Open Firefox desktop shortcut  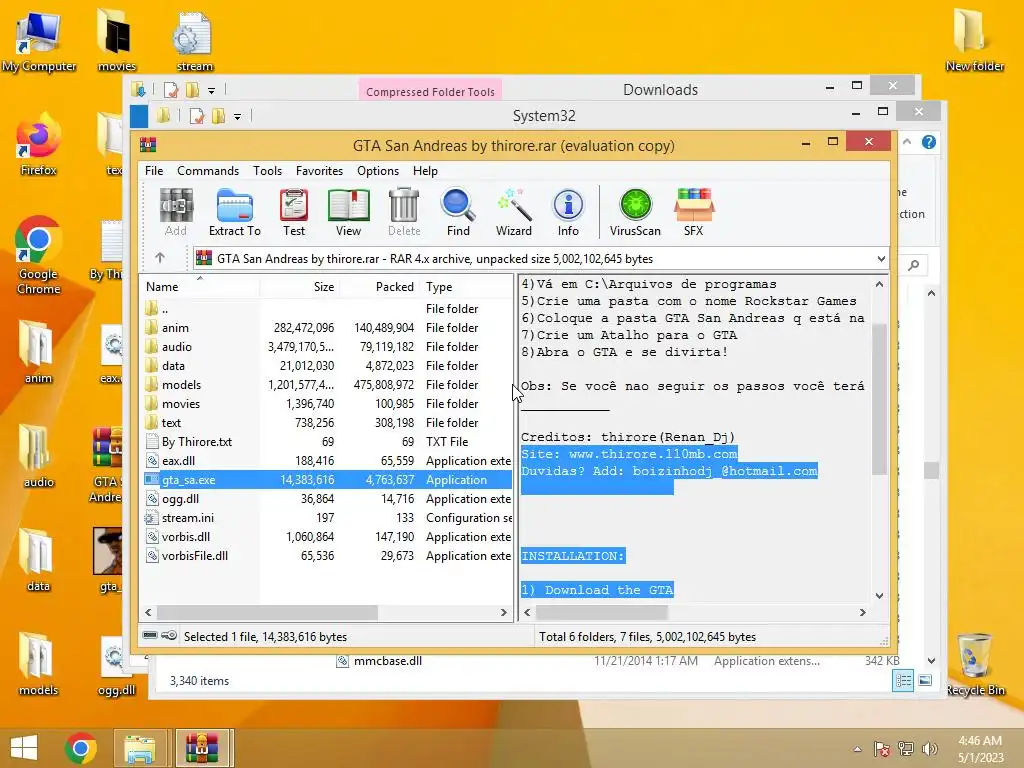point(38,144)
